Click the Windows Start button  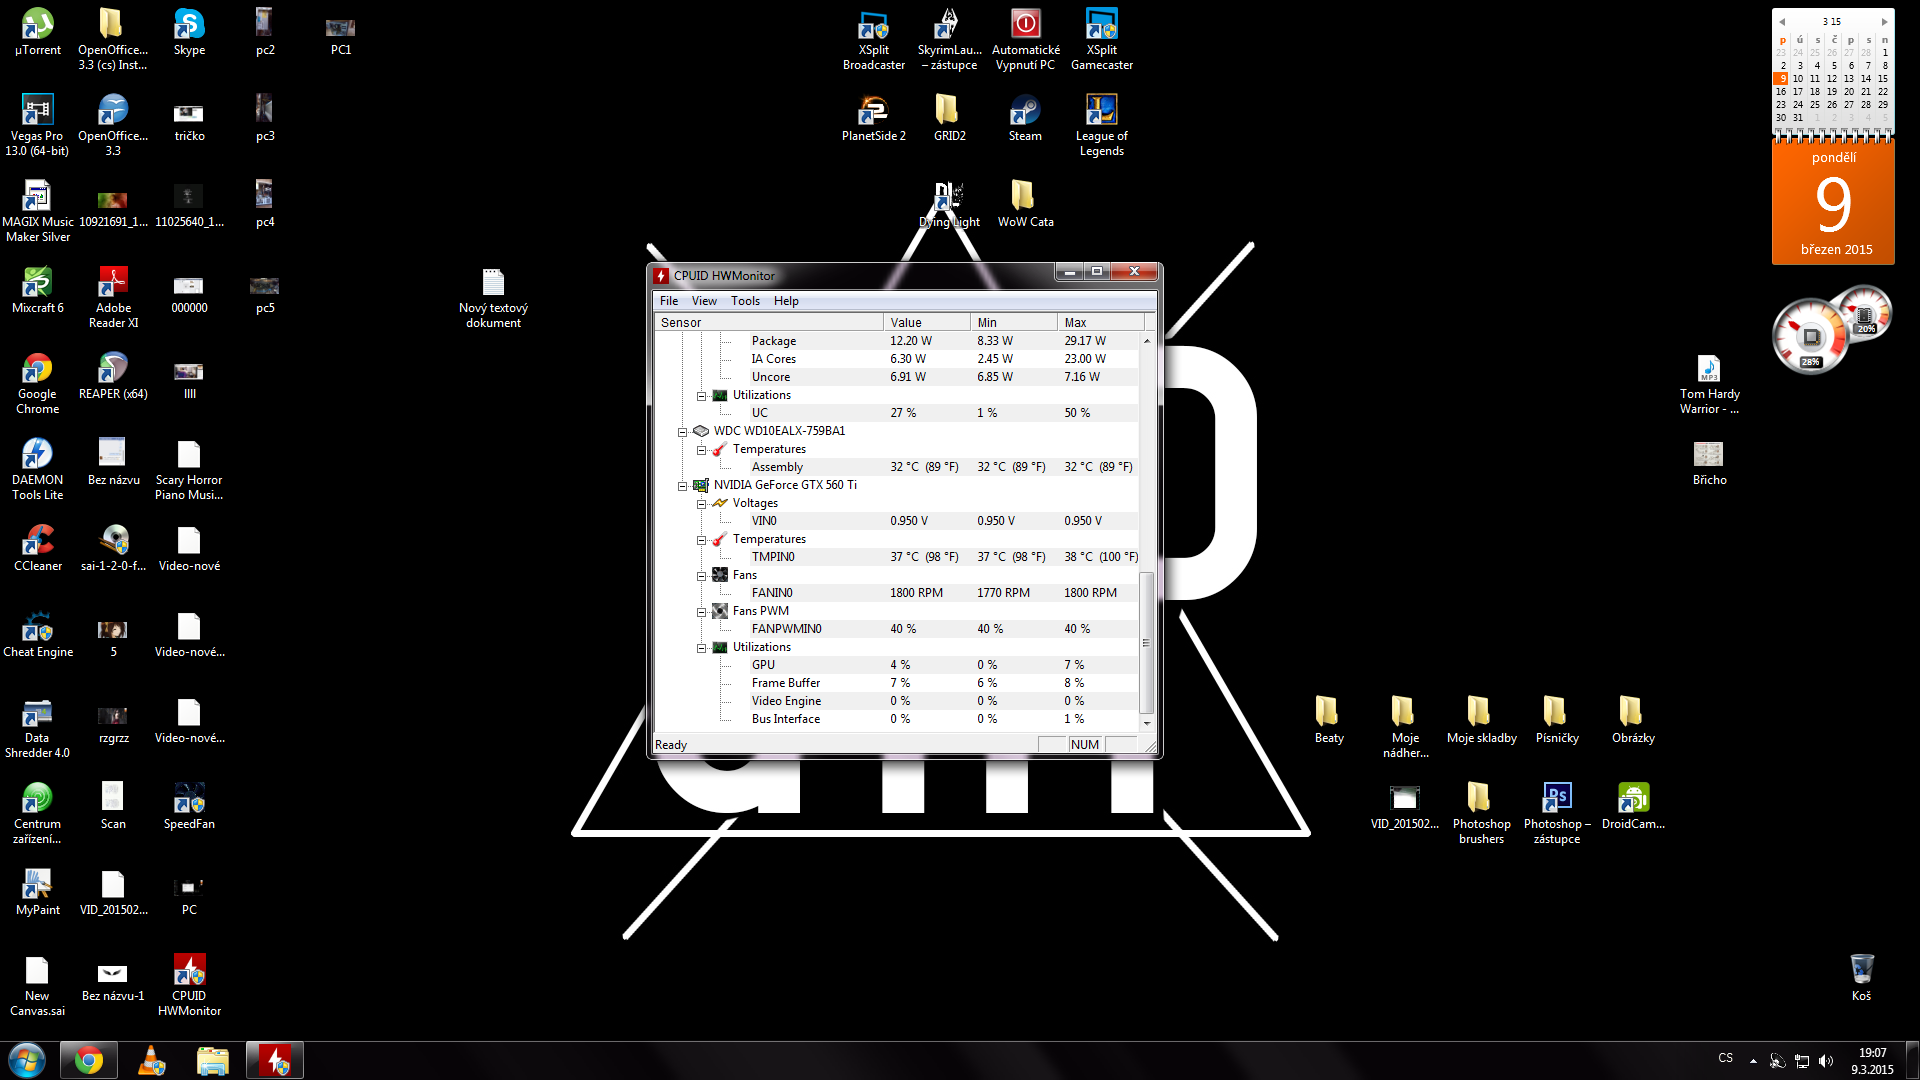pos(26,1060)
